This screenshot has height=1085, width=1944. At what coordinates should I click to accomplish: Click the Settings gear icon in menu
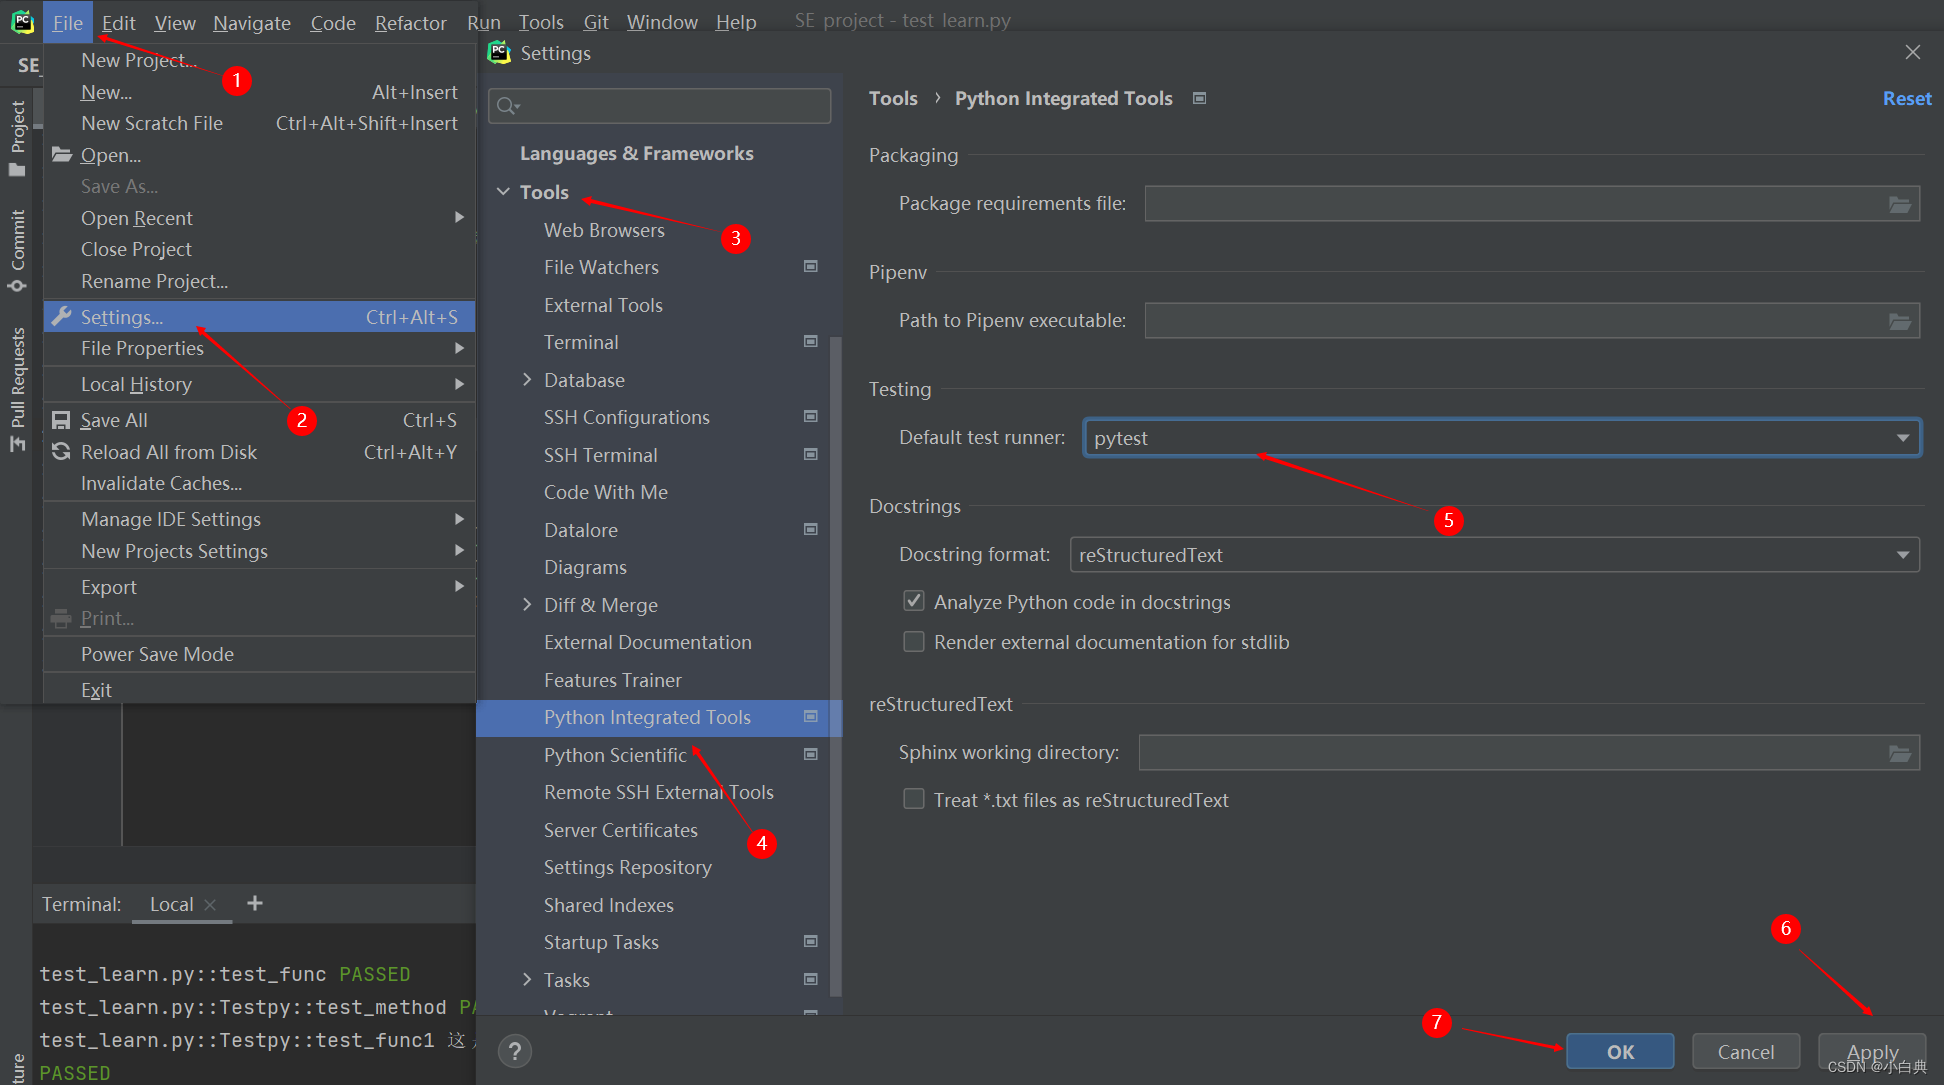pos(63,316)
